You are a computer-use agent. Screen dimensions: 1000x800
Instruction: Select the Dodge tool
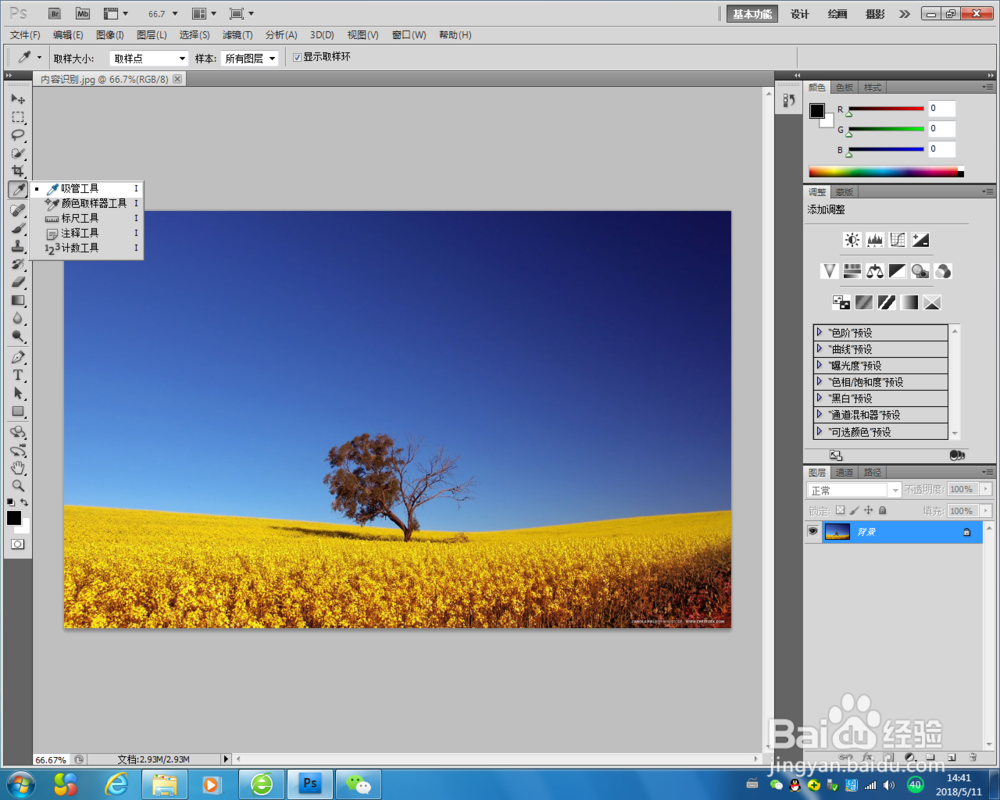click(x=18, y=336)
